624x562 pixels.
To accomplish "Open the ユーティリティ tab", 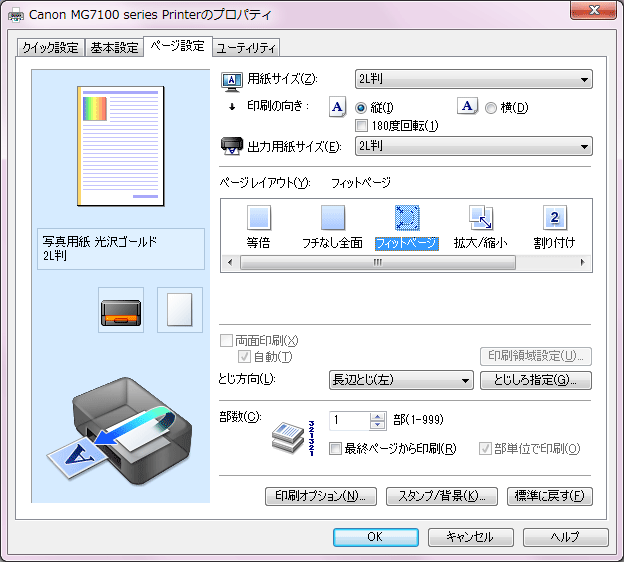I will [x=246, y=48].
